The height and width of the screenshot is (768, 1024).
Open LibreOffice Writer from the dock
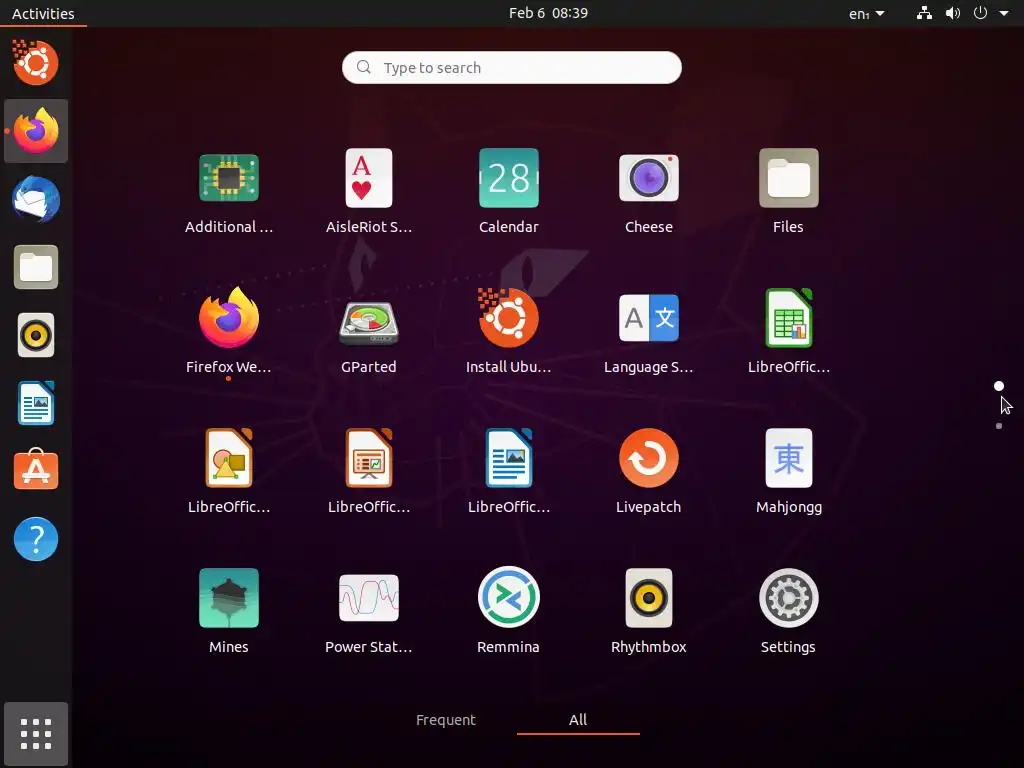pyautogui.click(x=36, y=404)
